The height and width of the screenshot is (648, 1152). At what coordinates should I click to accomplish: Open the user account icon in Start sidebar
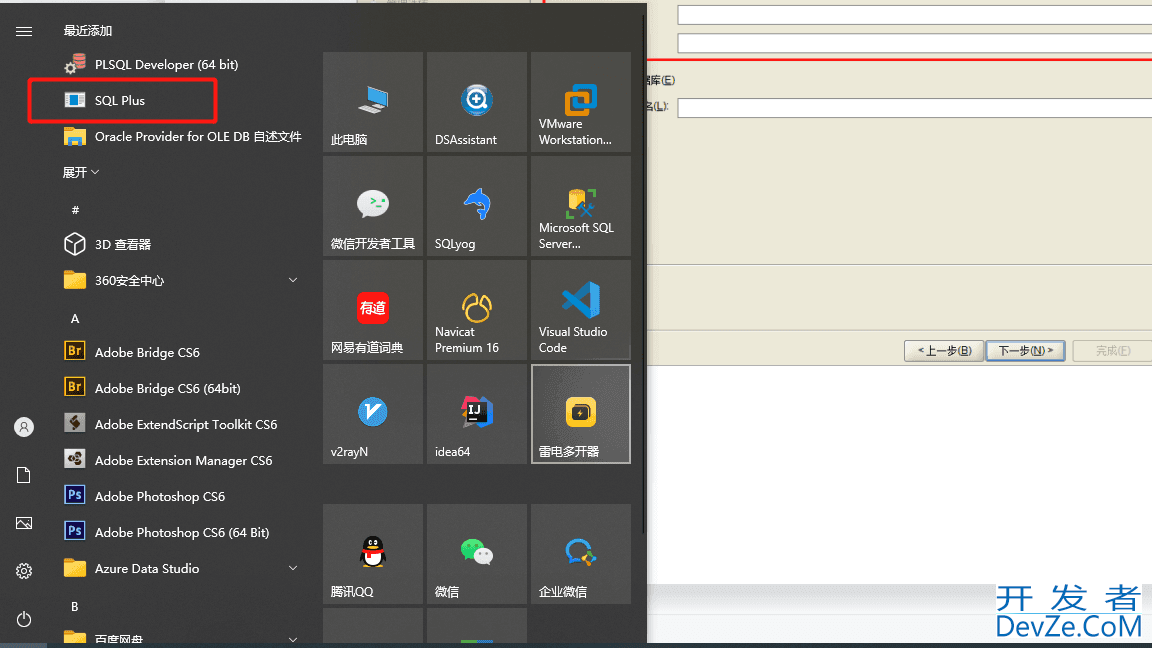[24, 427]
